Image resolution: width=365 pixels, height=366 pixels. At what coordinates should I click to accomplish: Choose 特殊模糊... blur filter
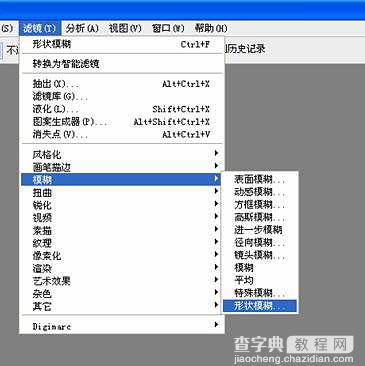(260, 293)
